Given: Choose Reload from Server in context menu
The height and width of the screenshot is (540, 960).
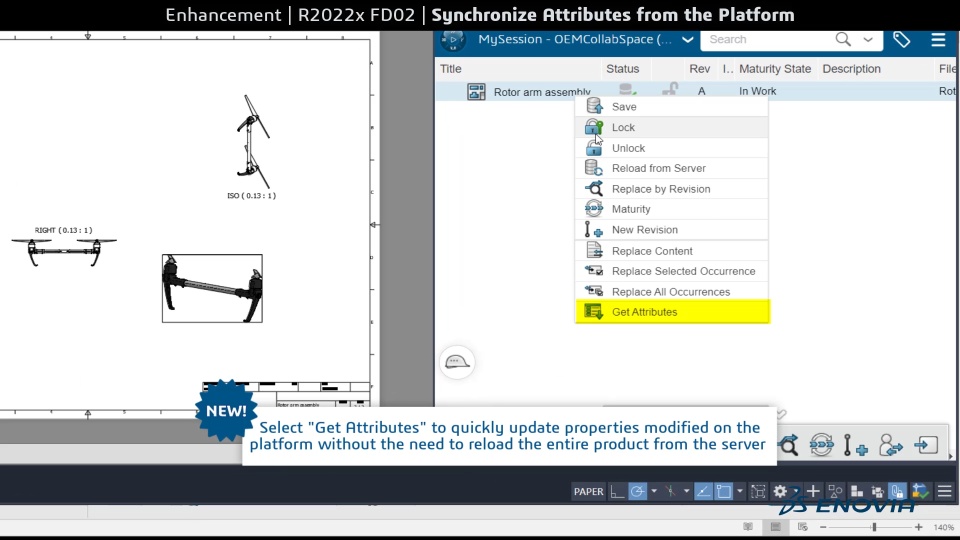Looking at the screenshot, I should (x=672, y=168).
